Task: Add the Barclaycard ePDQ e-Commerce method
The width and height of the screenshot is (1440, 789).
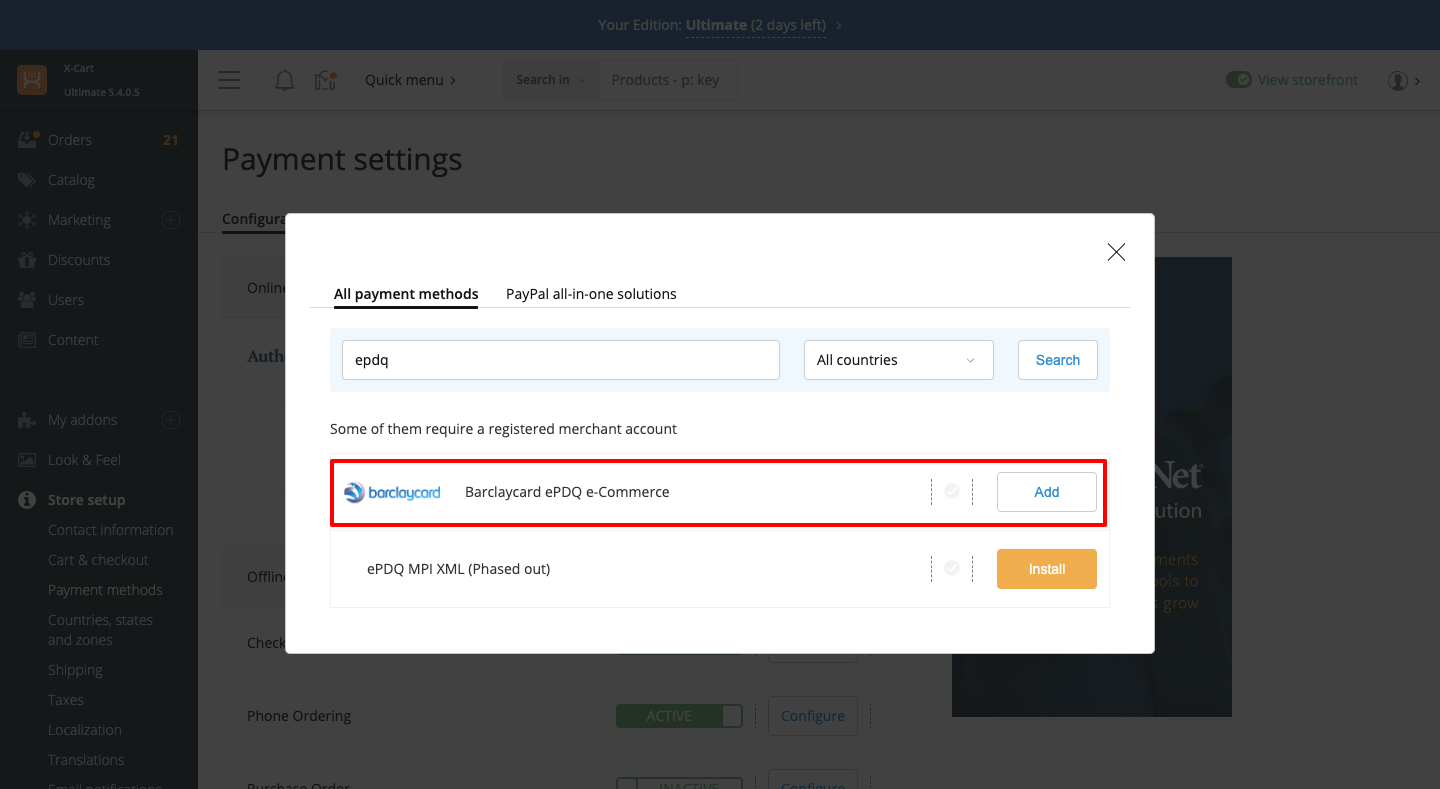Action: (1046, 492)
